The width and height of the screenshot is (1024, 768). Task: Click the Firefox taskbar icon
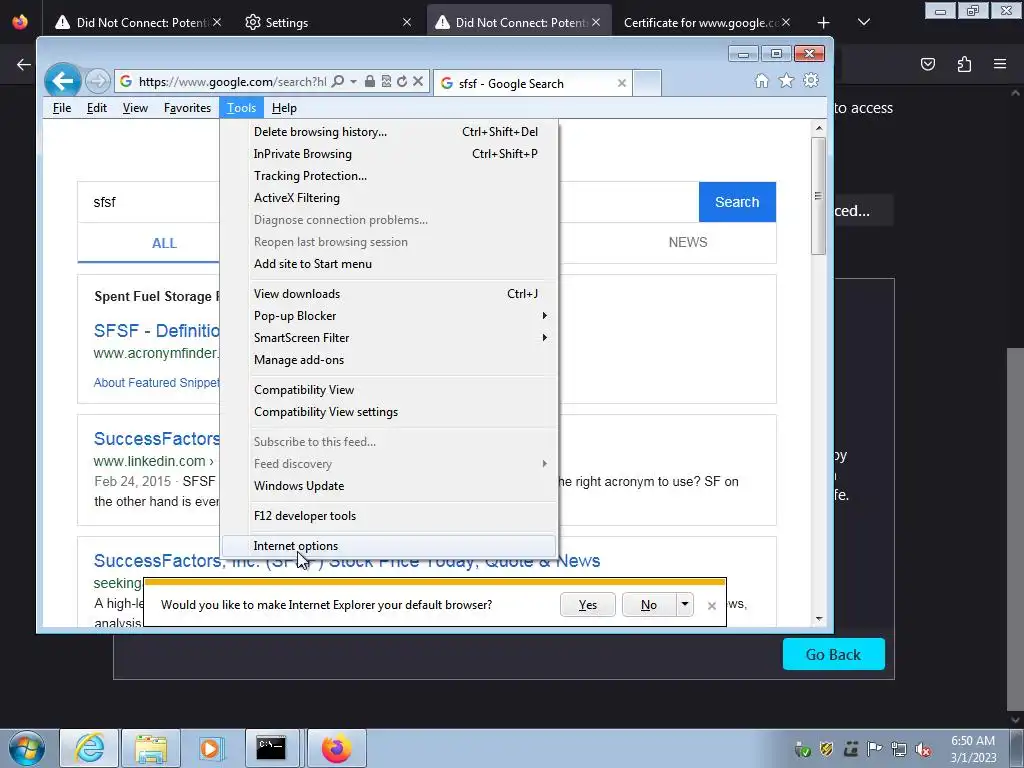[336, 748]
